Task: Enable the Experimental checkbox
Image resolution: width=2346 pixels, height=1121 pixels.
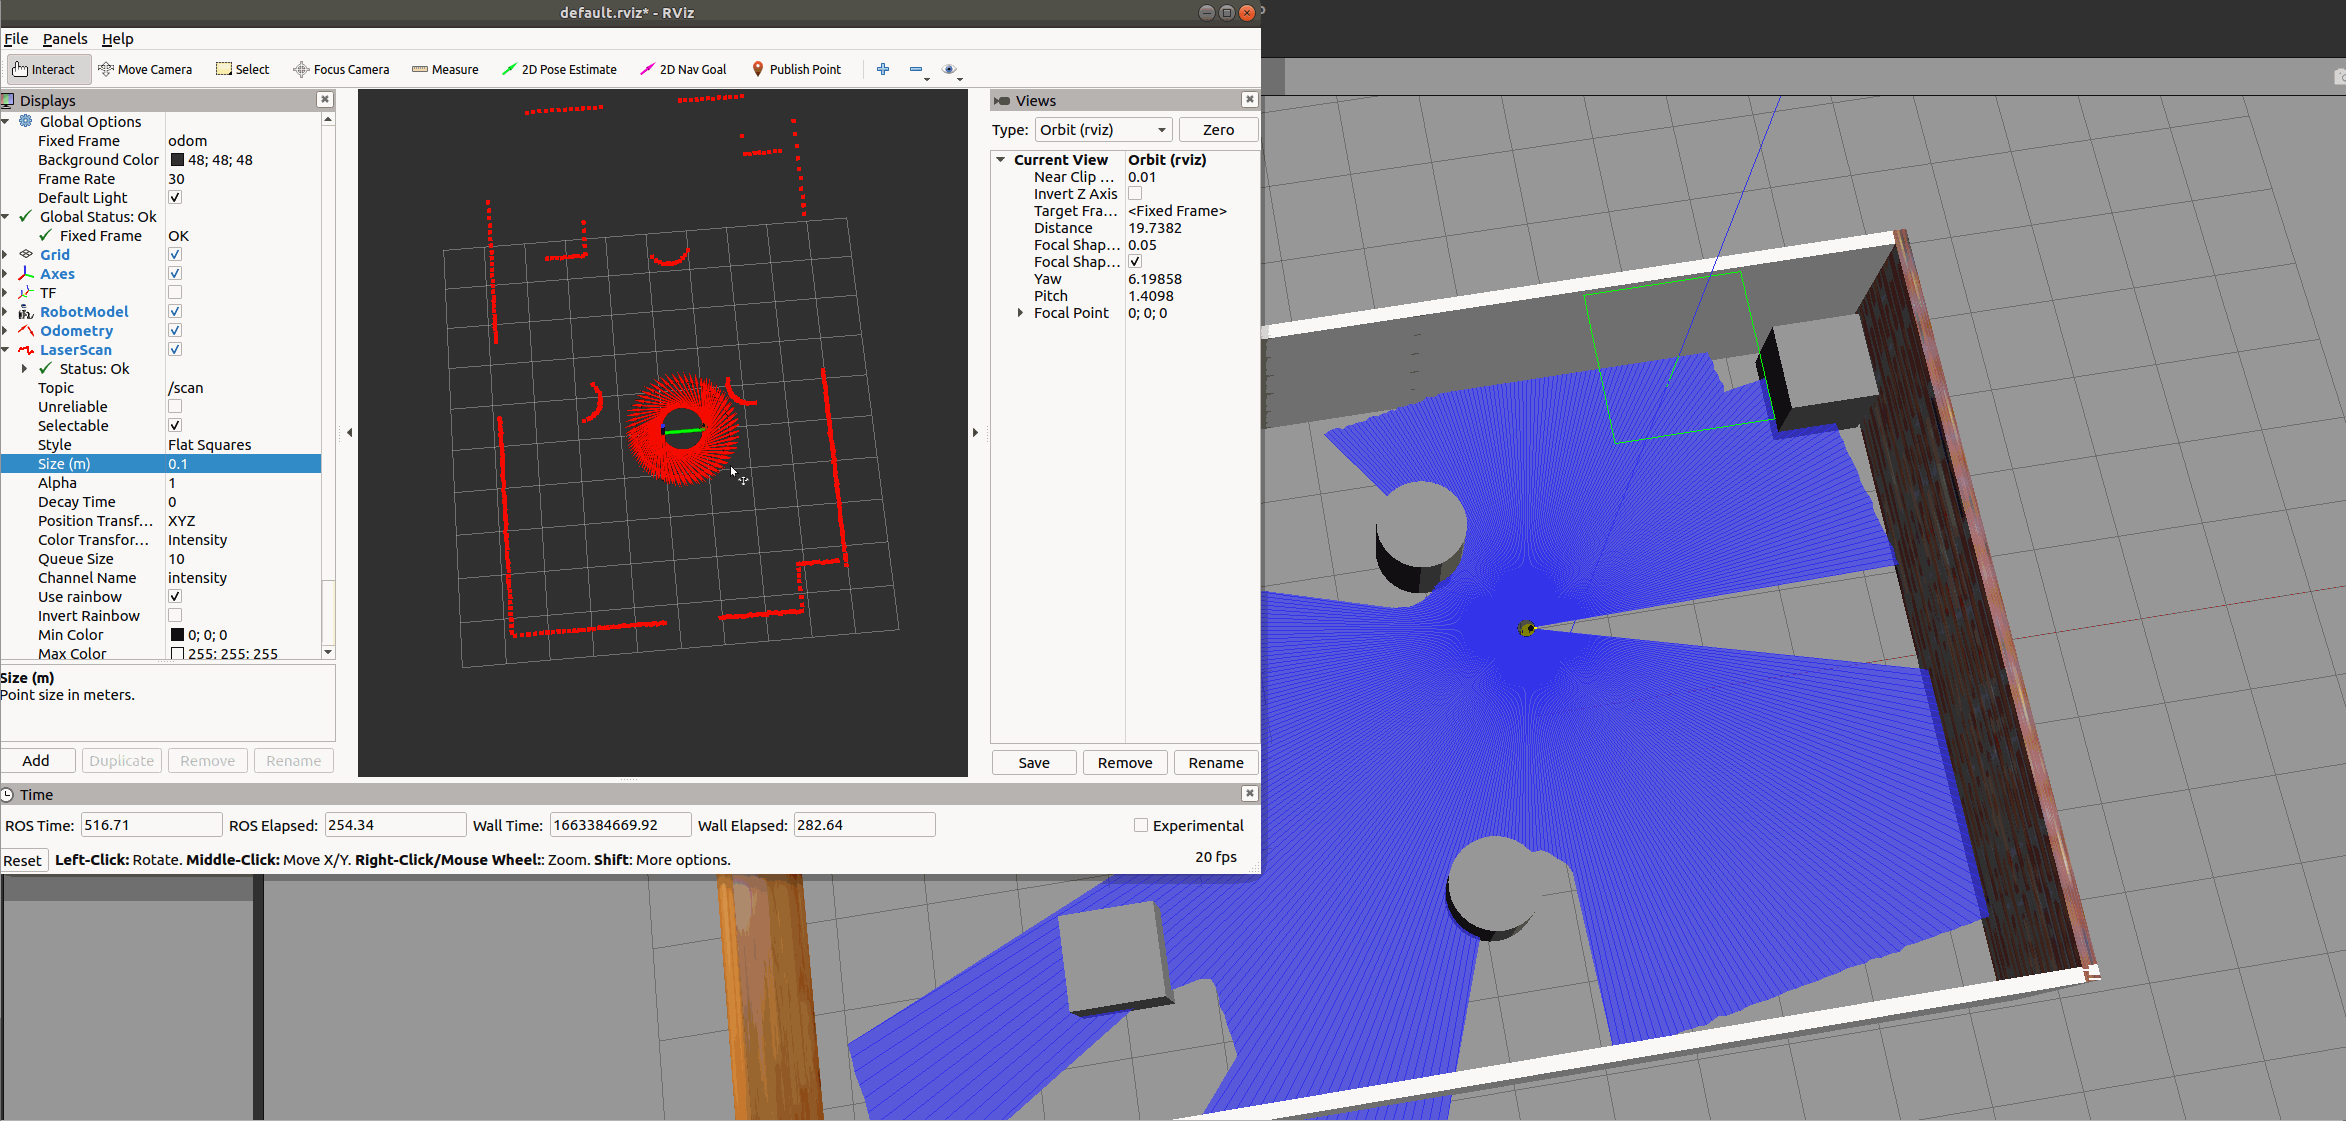Action: 1141,825
